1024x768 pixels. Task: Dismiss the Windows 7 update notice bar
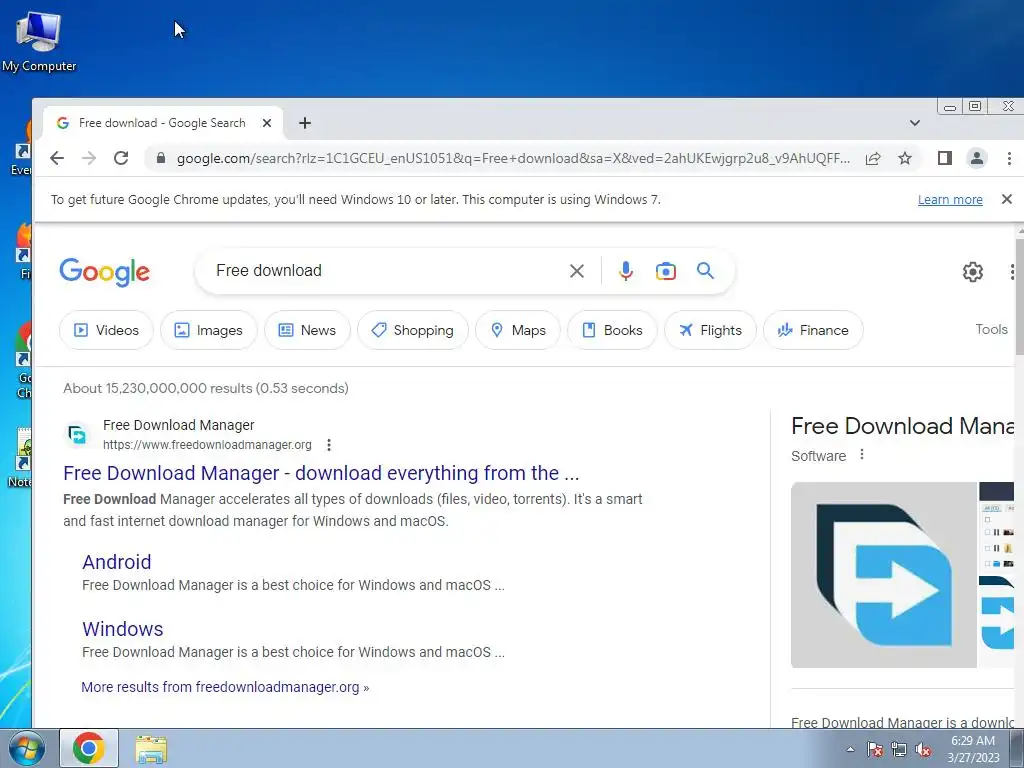click(1006, 199)
